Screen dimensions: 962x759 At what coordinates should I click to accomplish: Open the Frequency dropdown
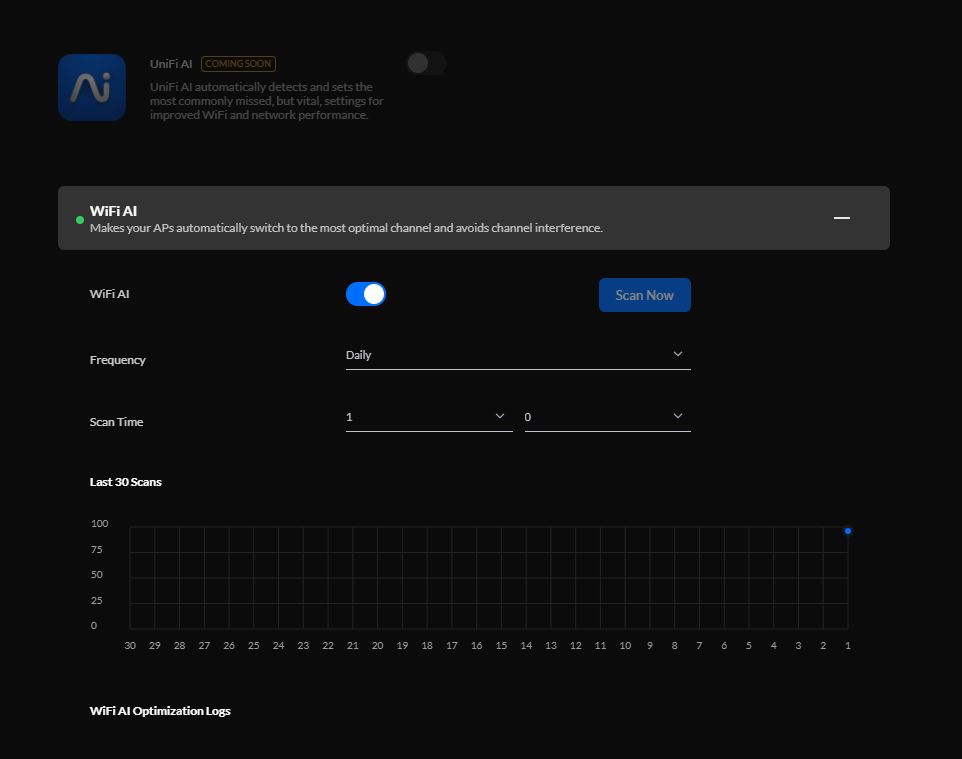[x=518, y=355]
